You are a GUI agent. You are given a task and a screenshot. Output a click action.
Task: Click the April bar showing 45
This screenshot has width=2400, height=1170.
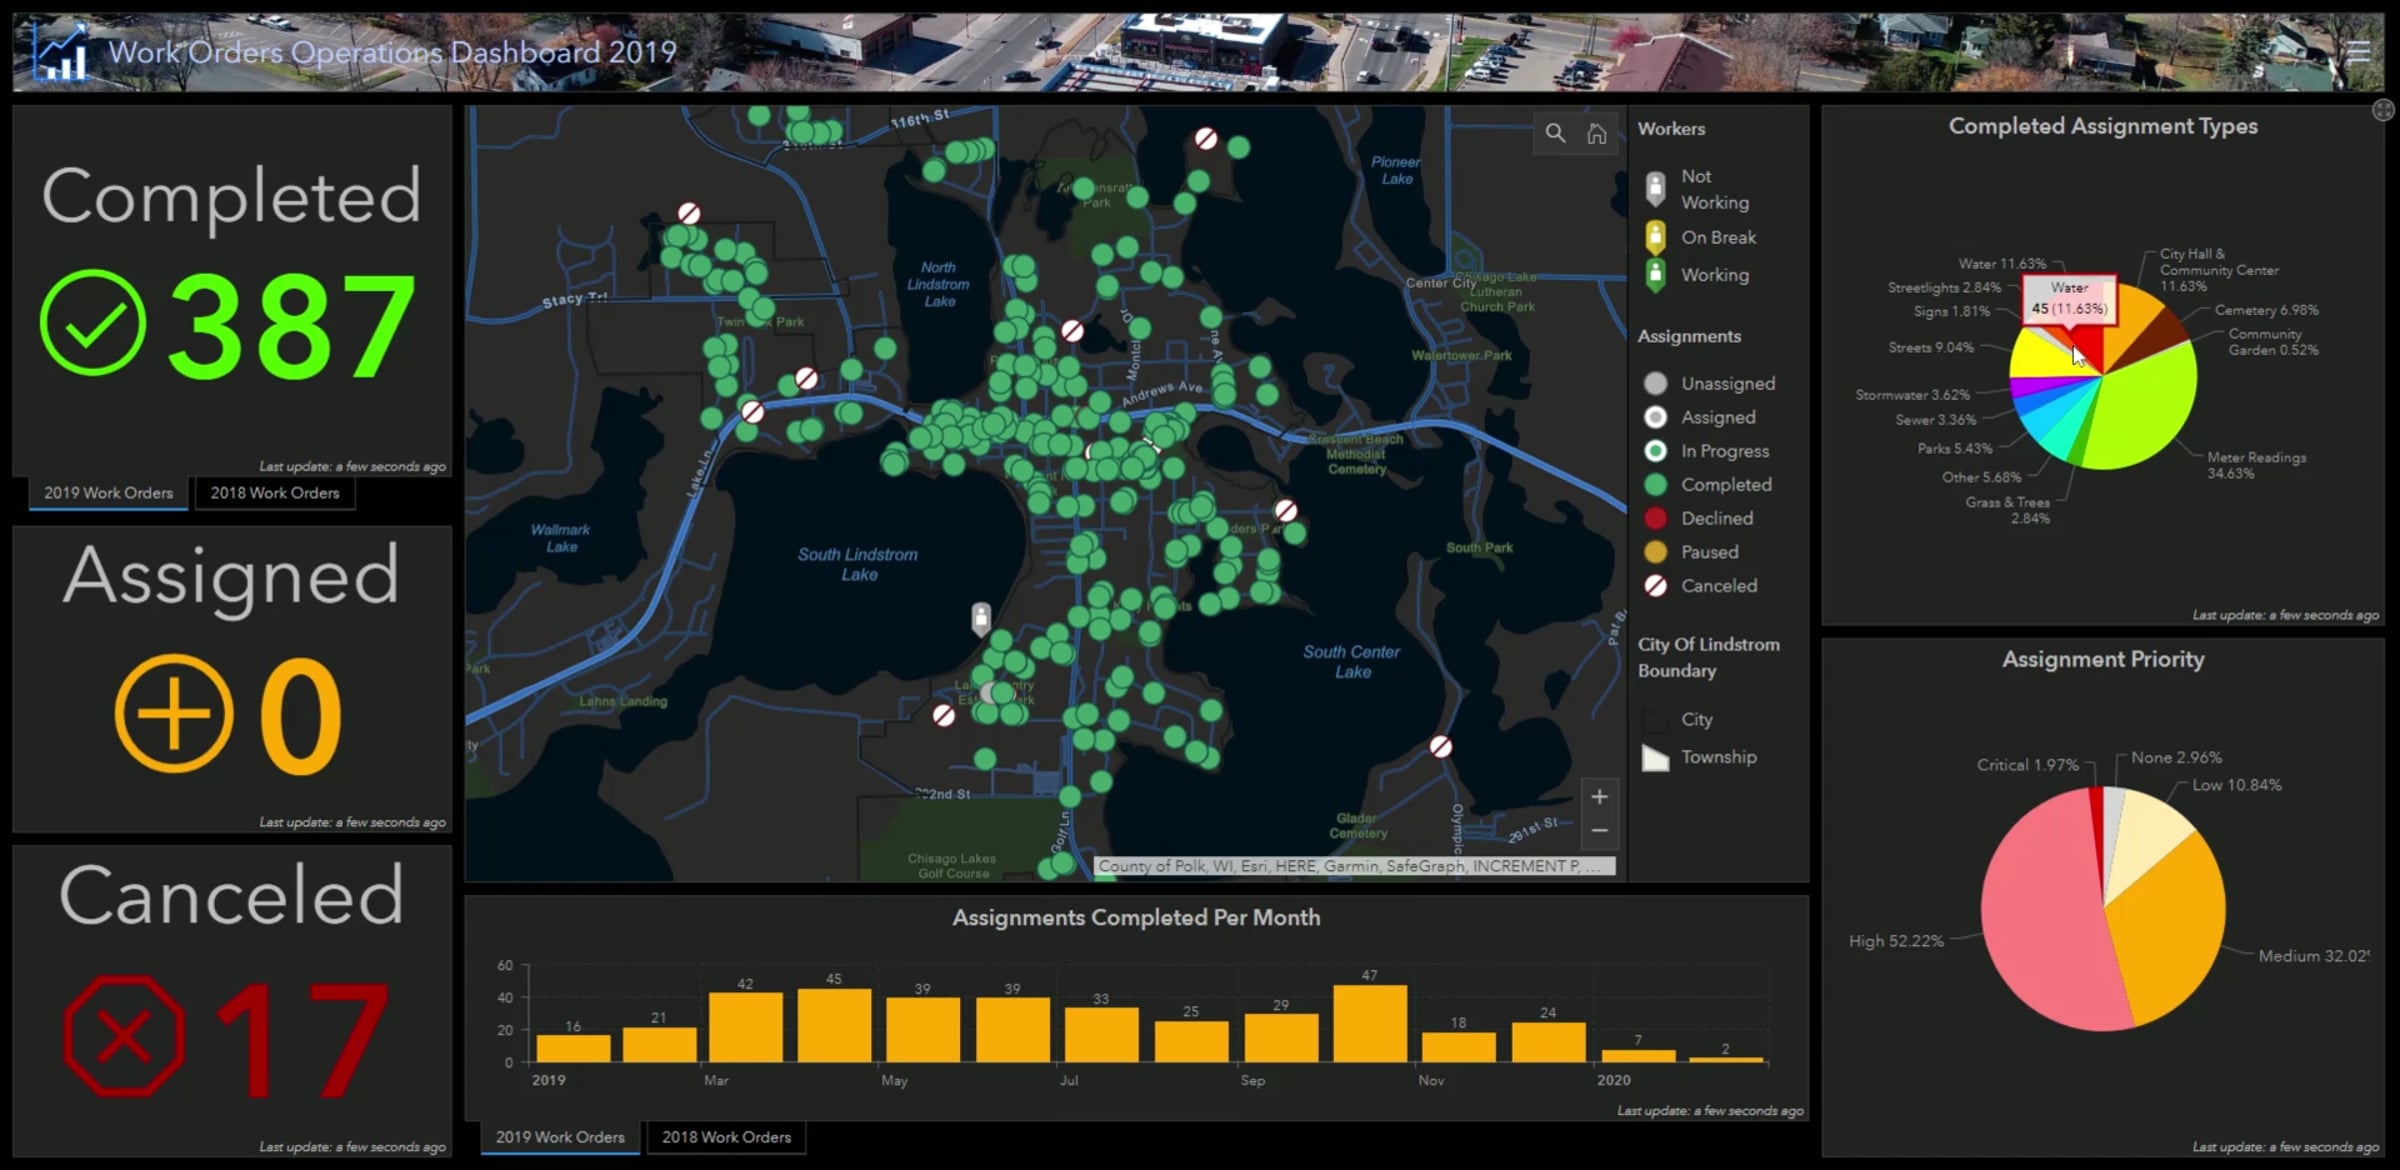tap(834, 1025)
